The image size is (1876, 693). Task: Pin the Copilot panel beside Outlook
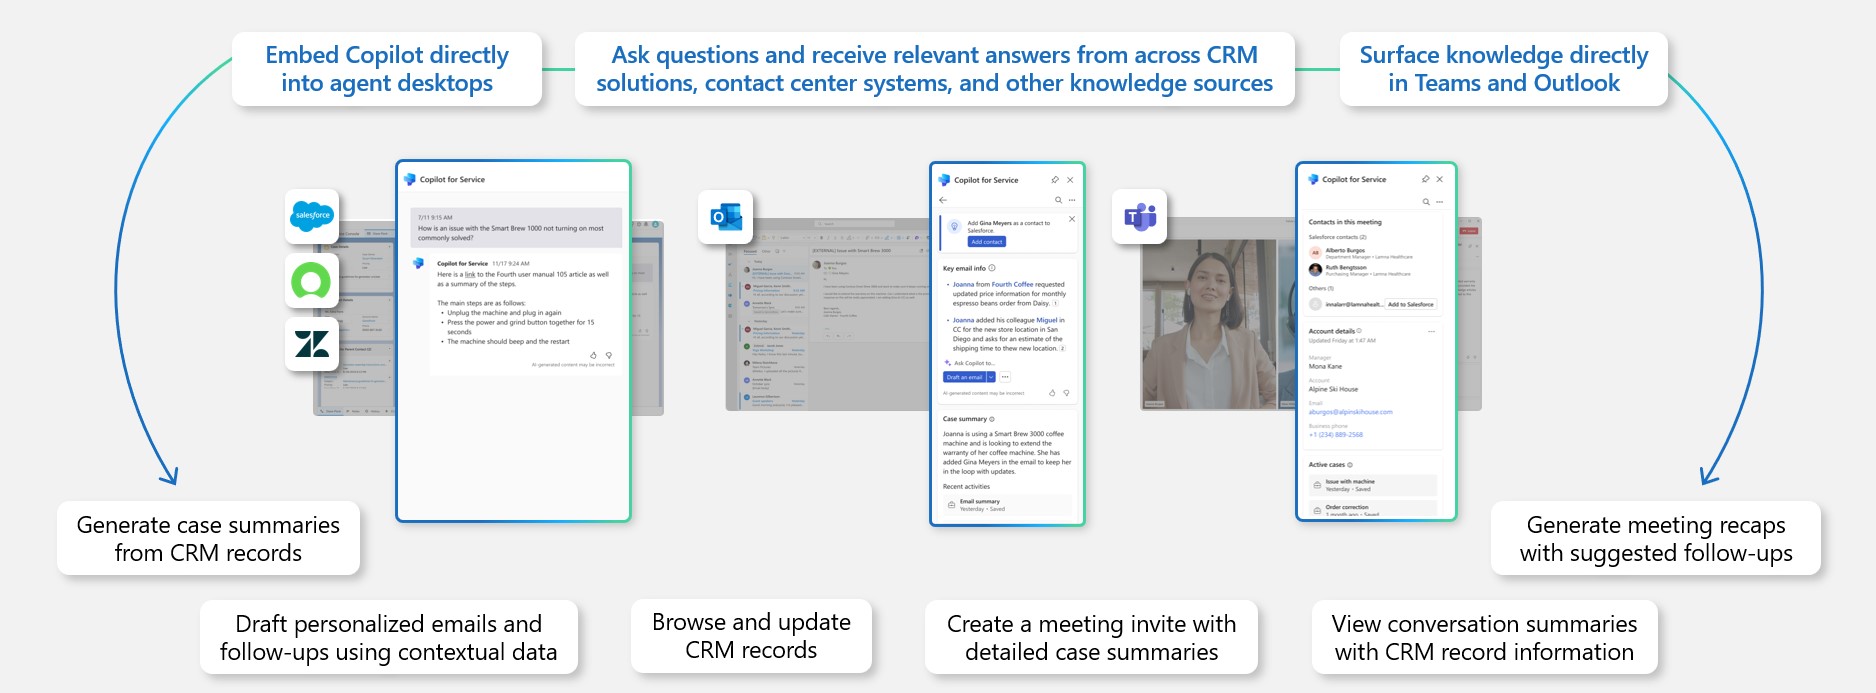click(1055, 180)
